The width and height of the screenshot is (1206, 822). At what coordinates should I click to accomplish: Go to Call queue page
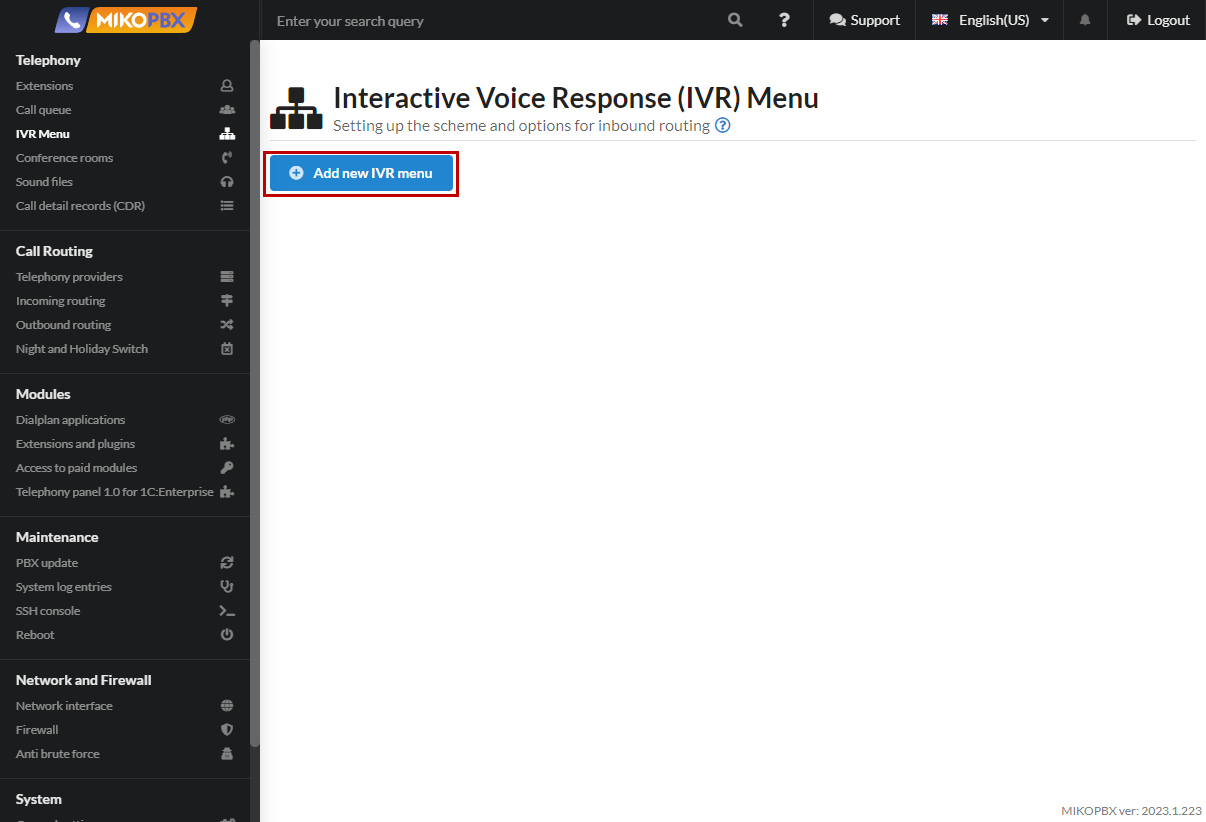(44, 110)
